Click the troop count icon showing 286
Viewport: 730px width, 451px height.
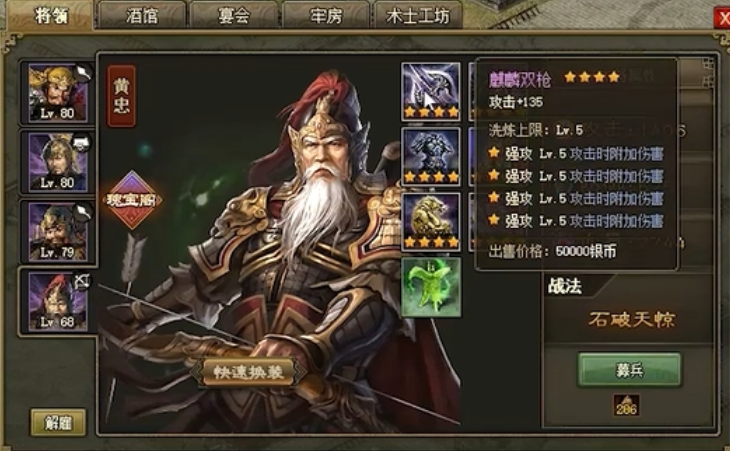[626, 405]
